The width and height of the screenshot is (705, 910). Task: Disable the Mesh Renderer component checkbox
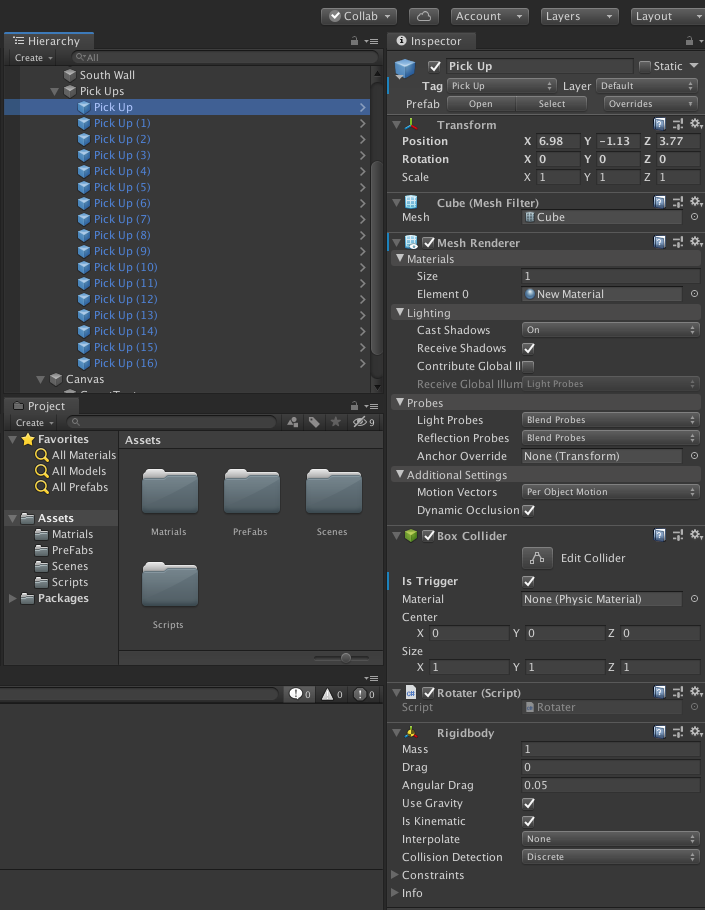428,243
